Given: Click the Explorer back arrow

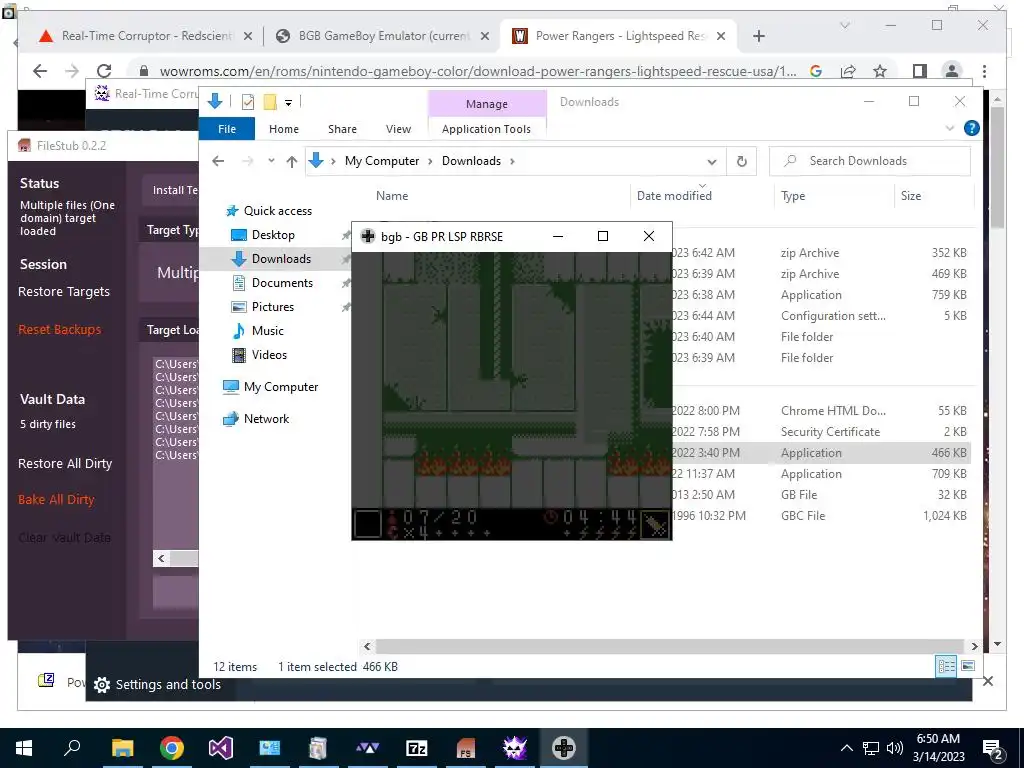Looking at the screenshot, I should (218, 161).
